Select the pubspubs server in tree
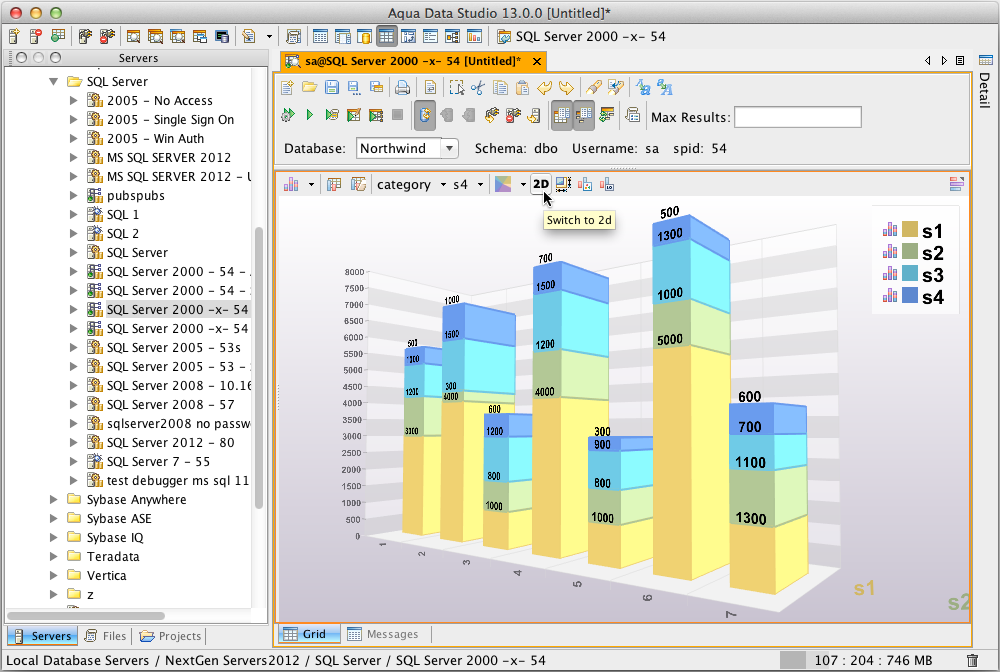 135,195
